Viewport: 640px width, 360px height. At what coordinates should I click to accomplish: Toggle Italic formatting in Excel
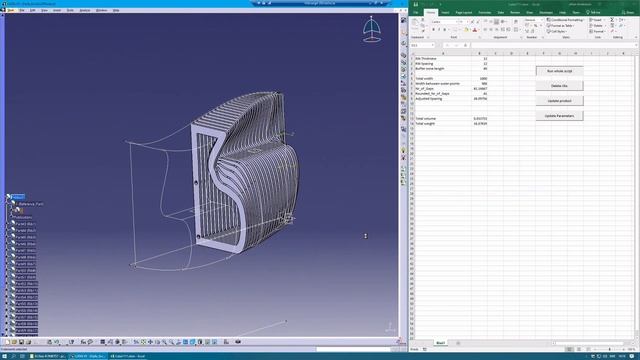tap(439, 29)
